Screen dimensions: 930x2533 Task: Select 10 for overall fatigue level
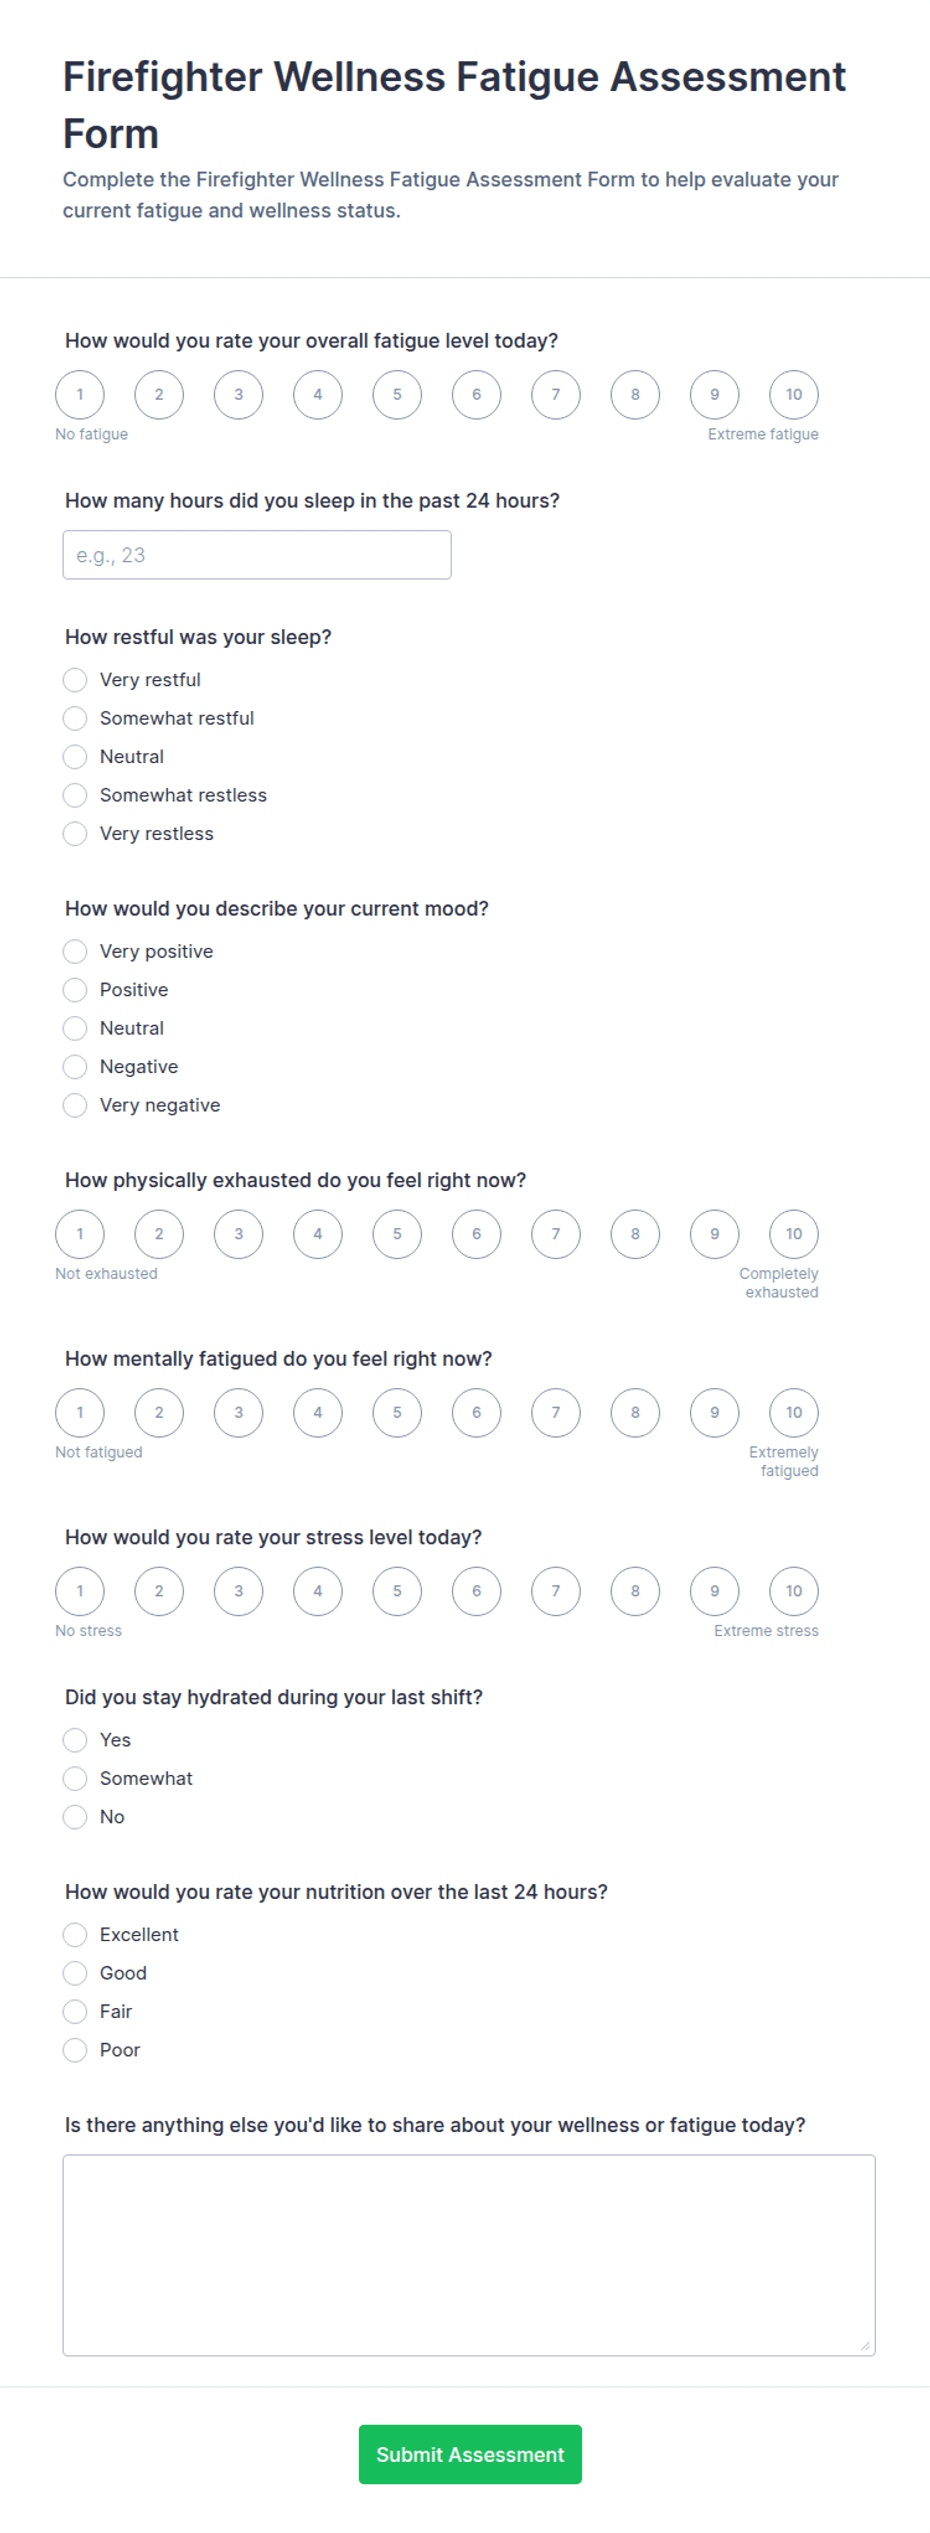point(794,394)
